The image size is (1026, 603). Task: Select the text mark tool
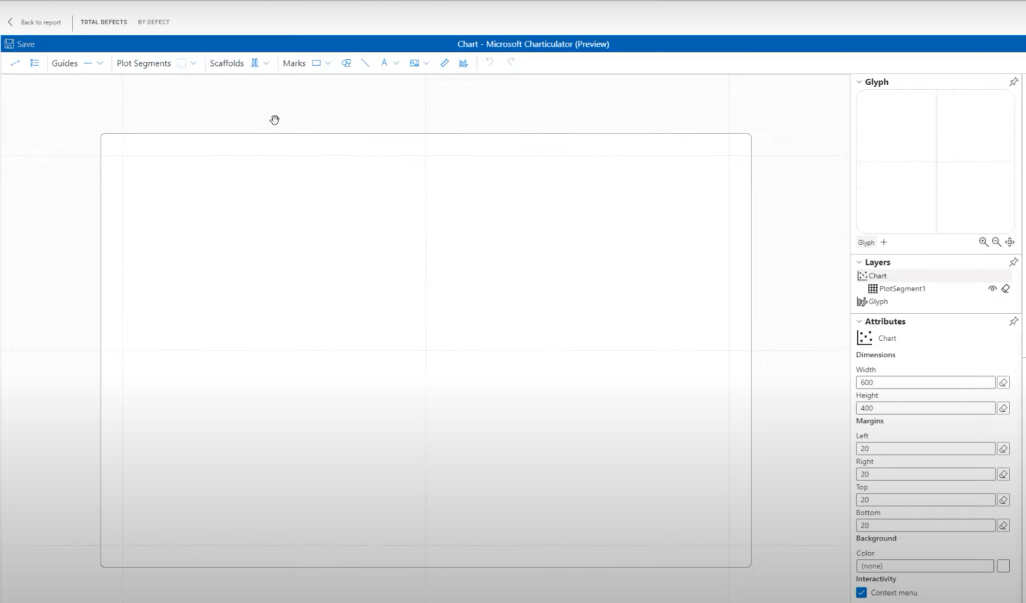[384, 63]
